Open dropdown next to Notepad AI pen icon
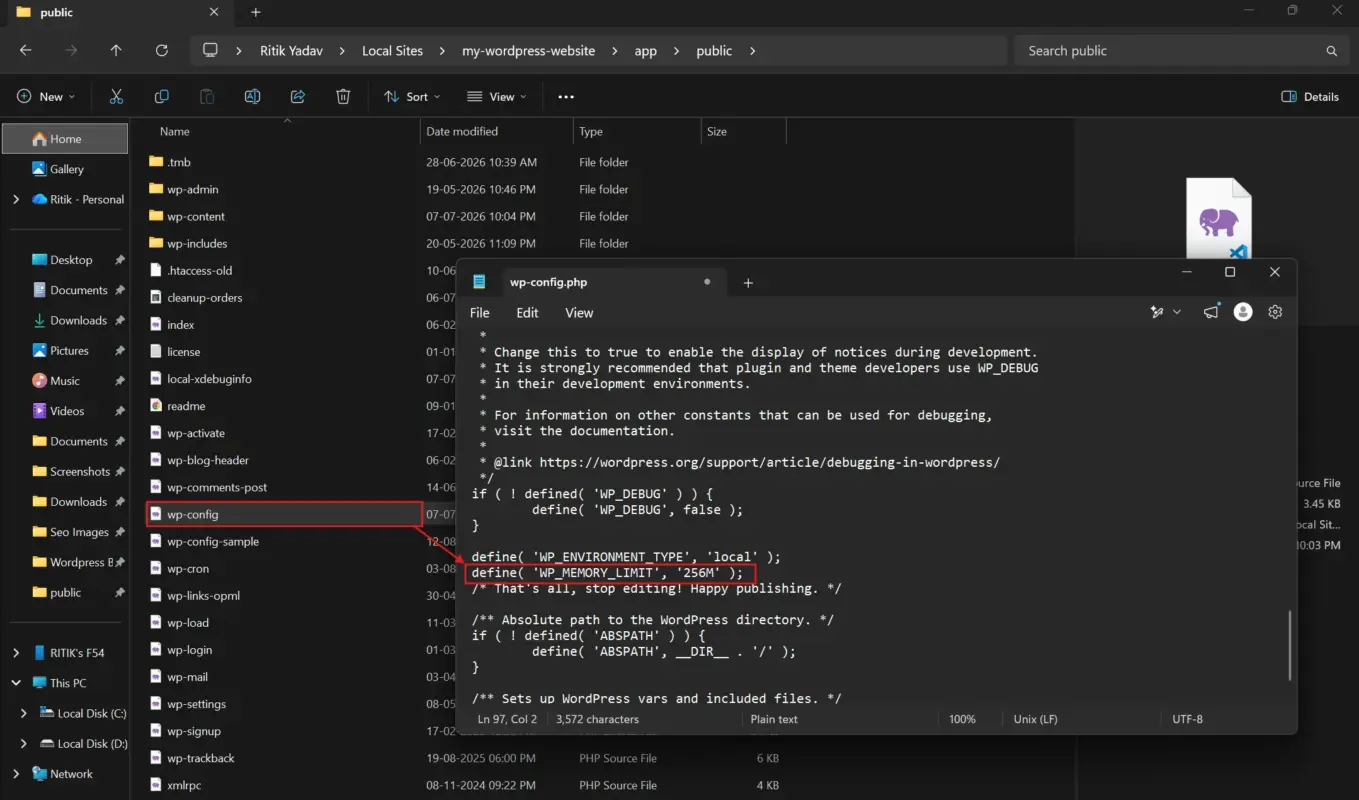The image size is (1359, 800). coord(1177,312)
